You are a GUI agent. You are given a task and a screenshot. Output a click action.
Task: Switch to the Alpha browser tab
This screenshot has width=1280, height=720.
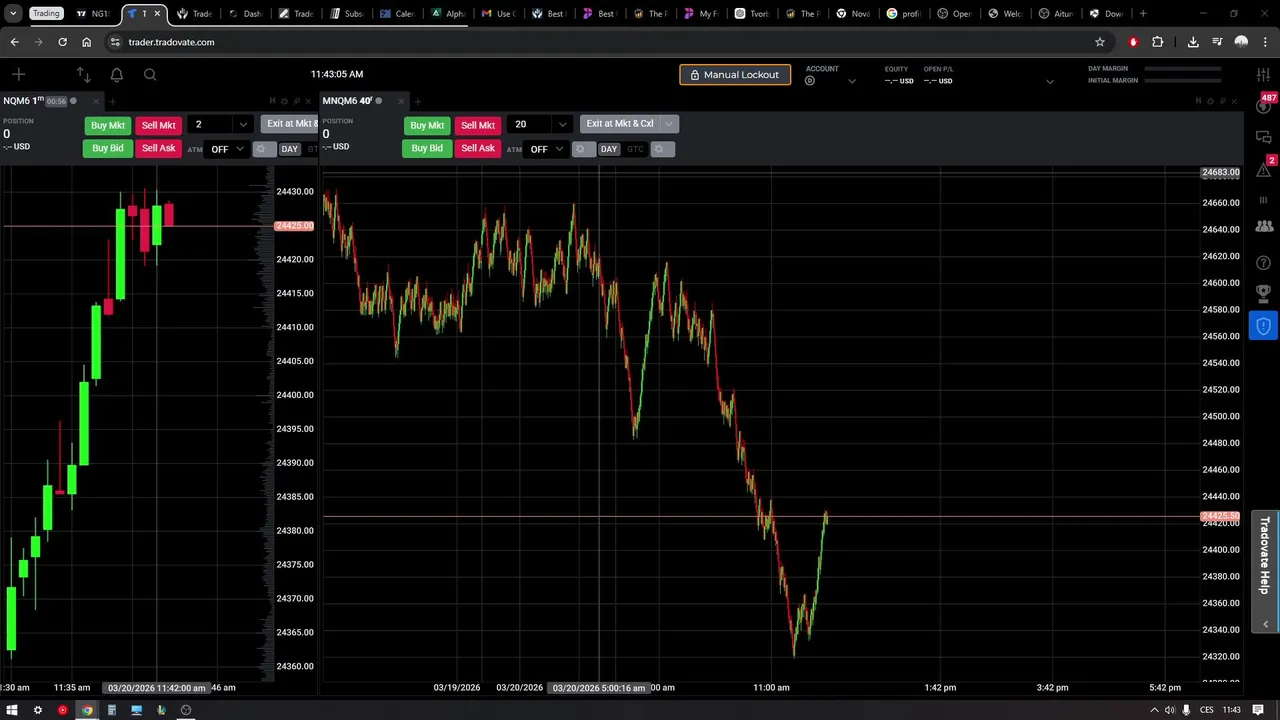click(x=448, y=13)
